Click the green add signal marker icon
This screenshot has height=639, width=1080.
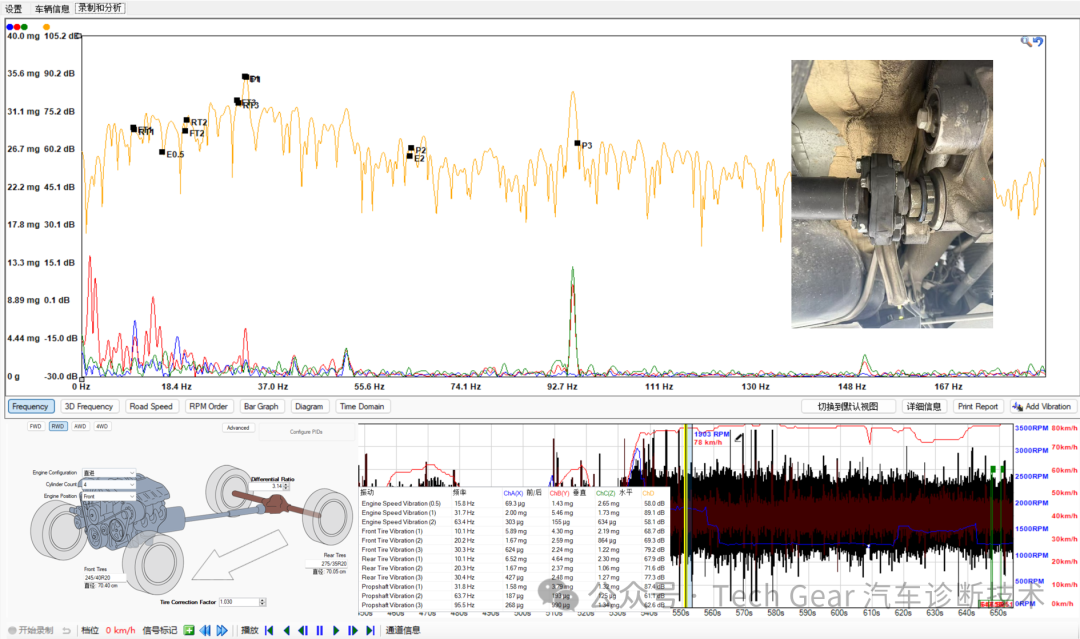[x=188, y=630]
